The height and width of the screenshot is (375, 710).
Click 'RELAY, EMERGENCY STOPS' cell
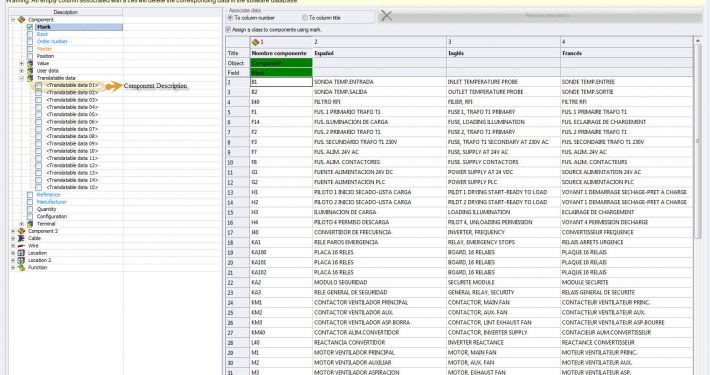[x=504, y=242]
